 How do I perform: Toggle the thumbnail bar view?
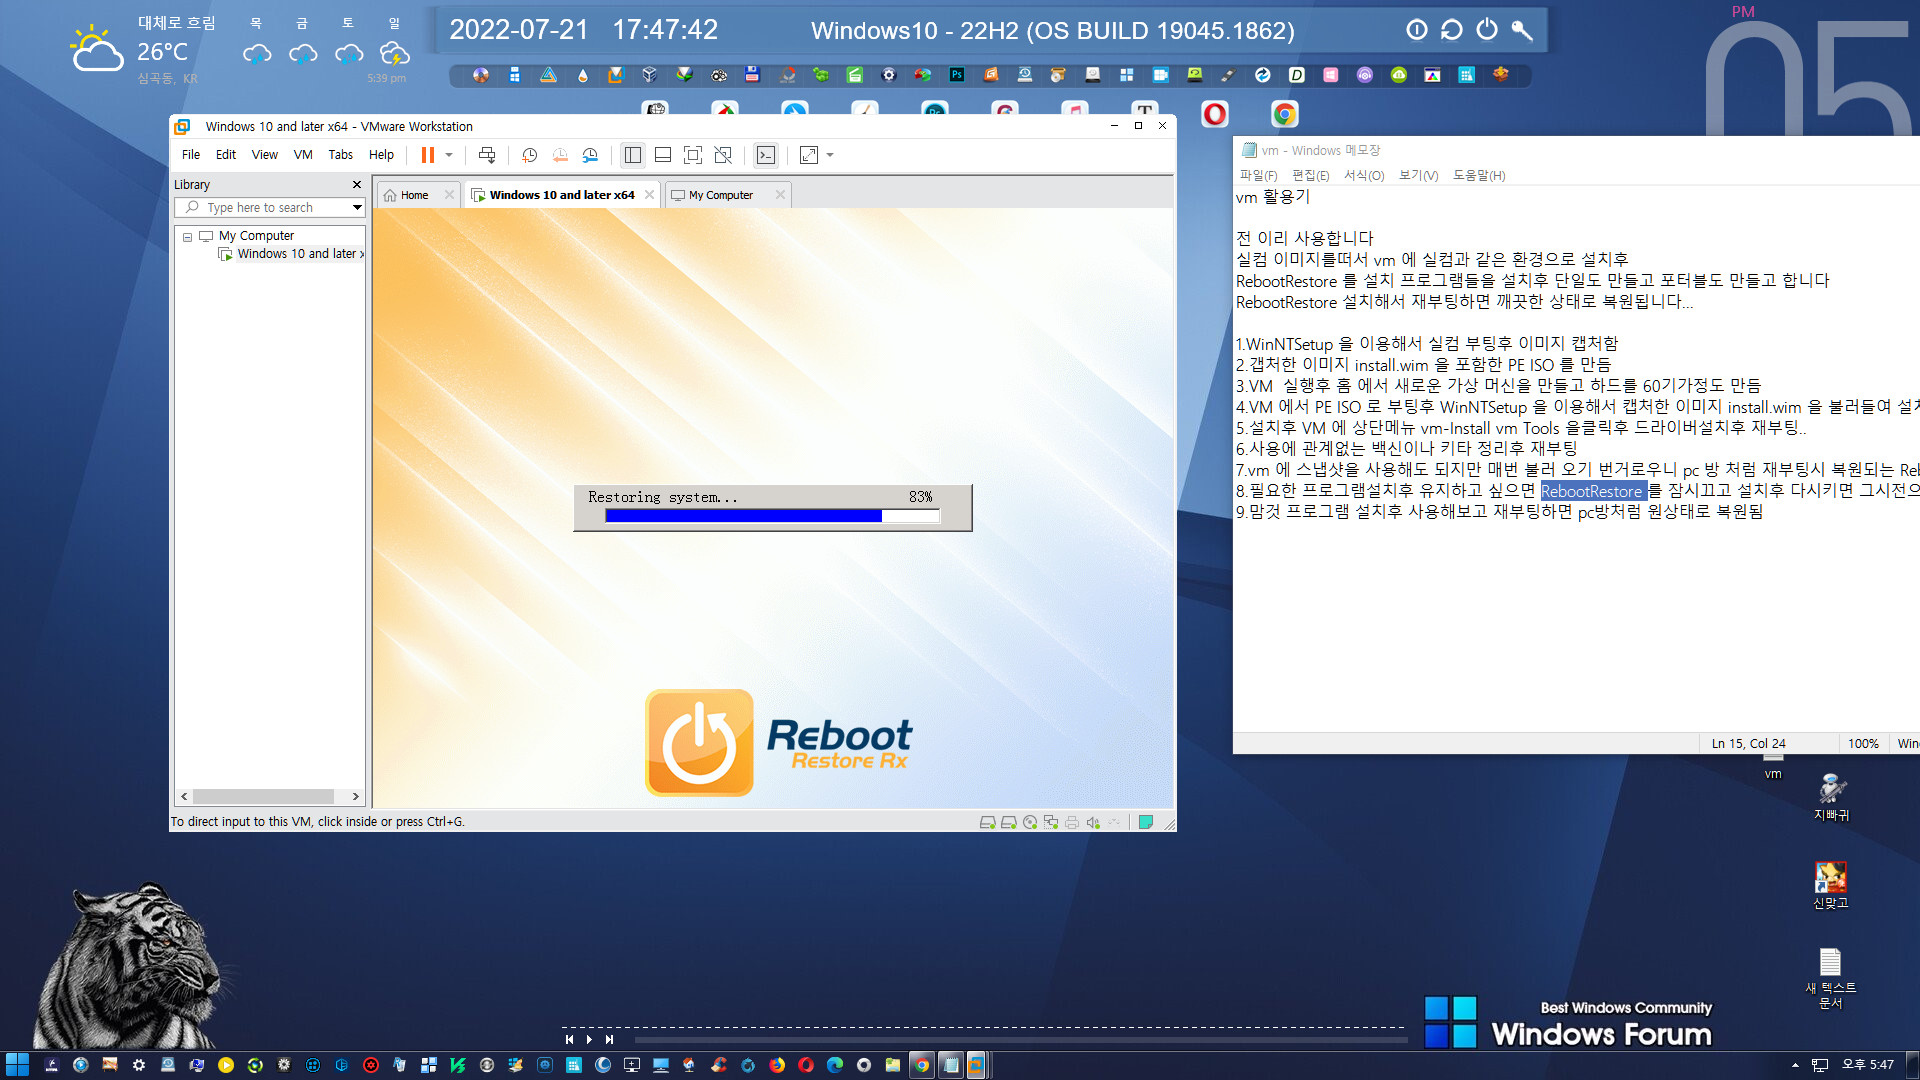(663, 155)
